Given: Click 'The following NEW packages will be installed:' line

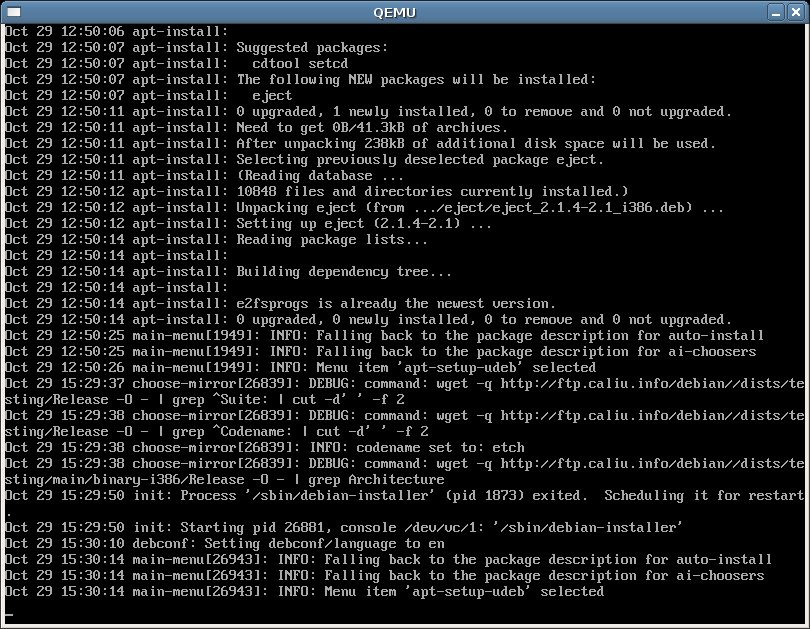Looking at the screenshot, I should pos(301,80).
